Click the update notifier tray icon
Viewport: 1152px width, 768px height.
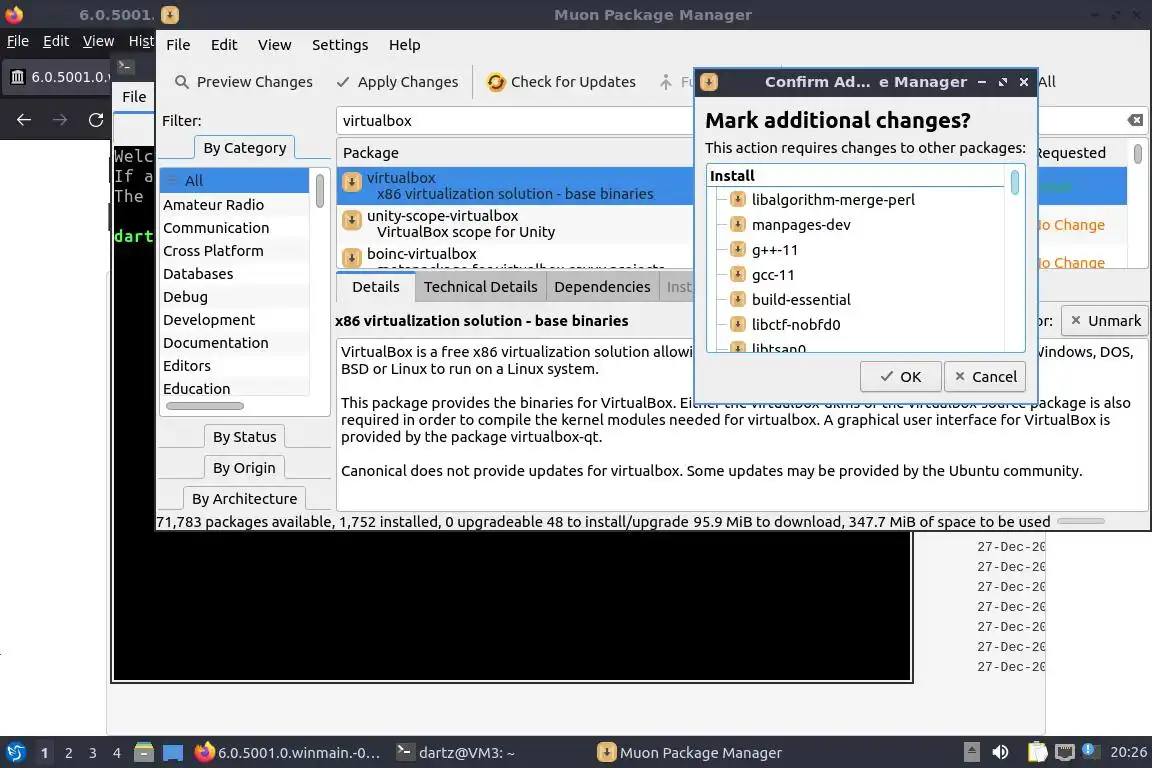pyautogui.click(x=1091, y=751)
